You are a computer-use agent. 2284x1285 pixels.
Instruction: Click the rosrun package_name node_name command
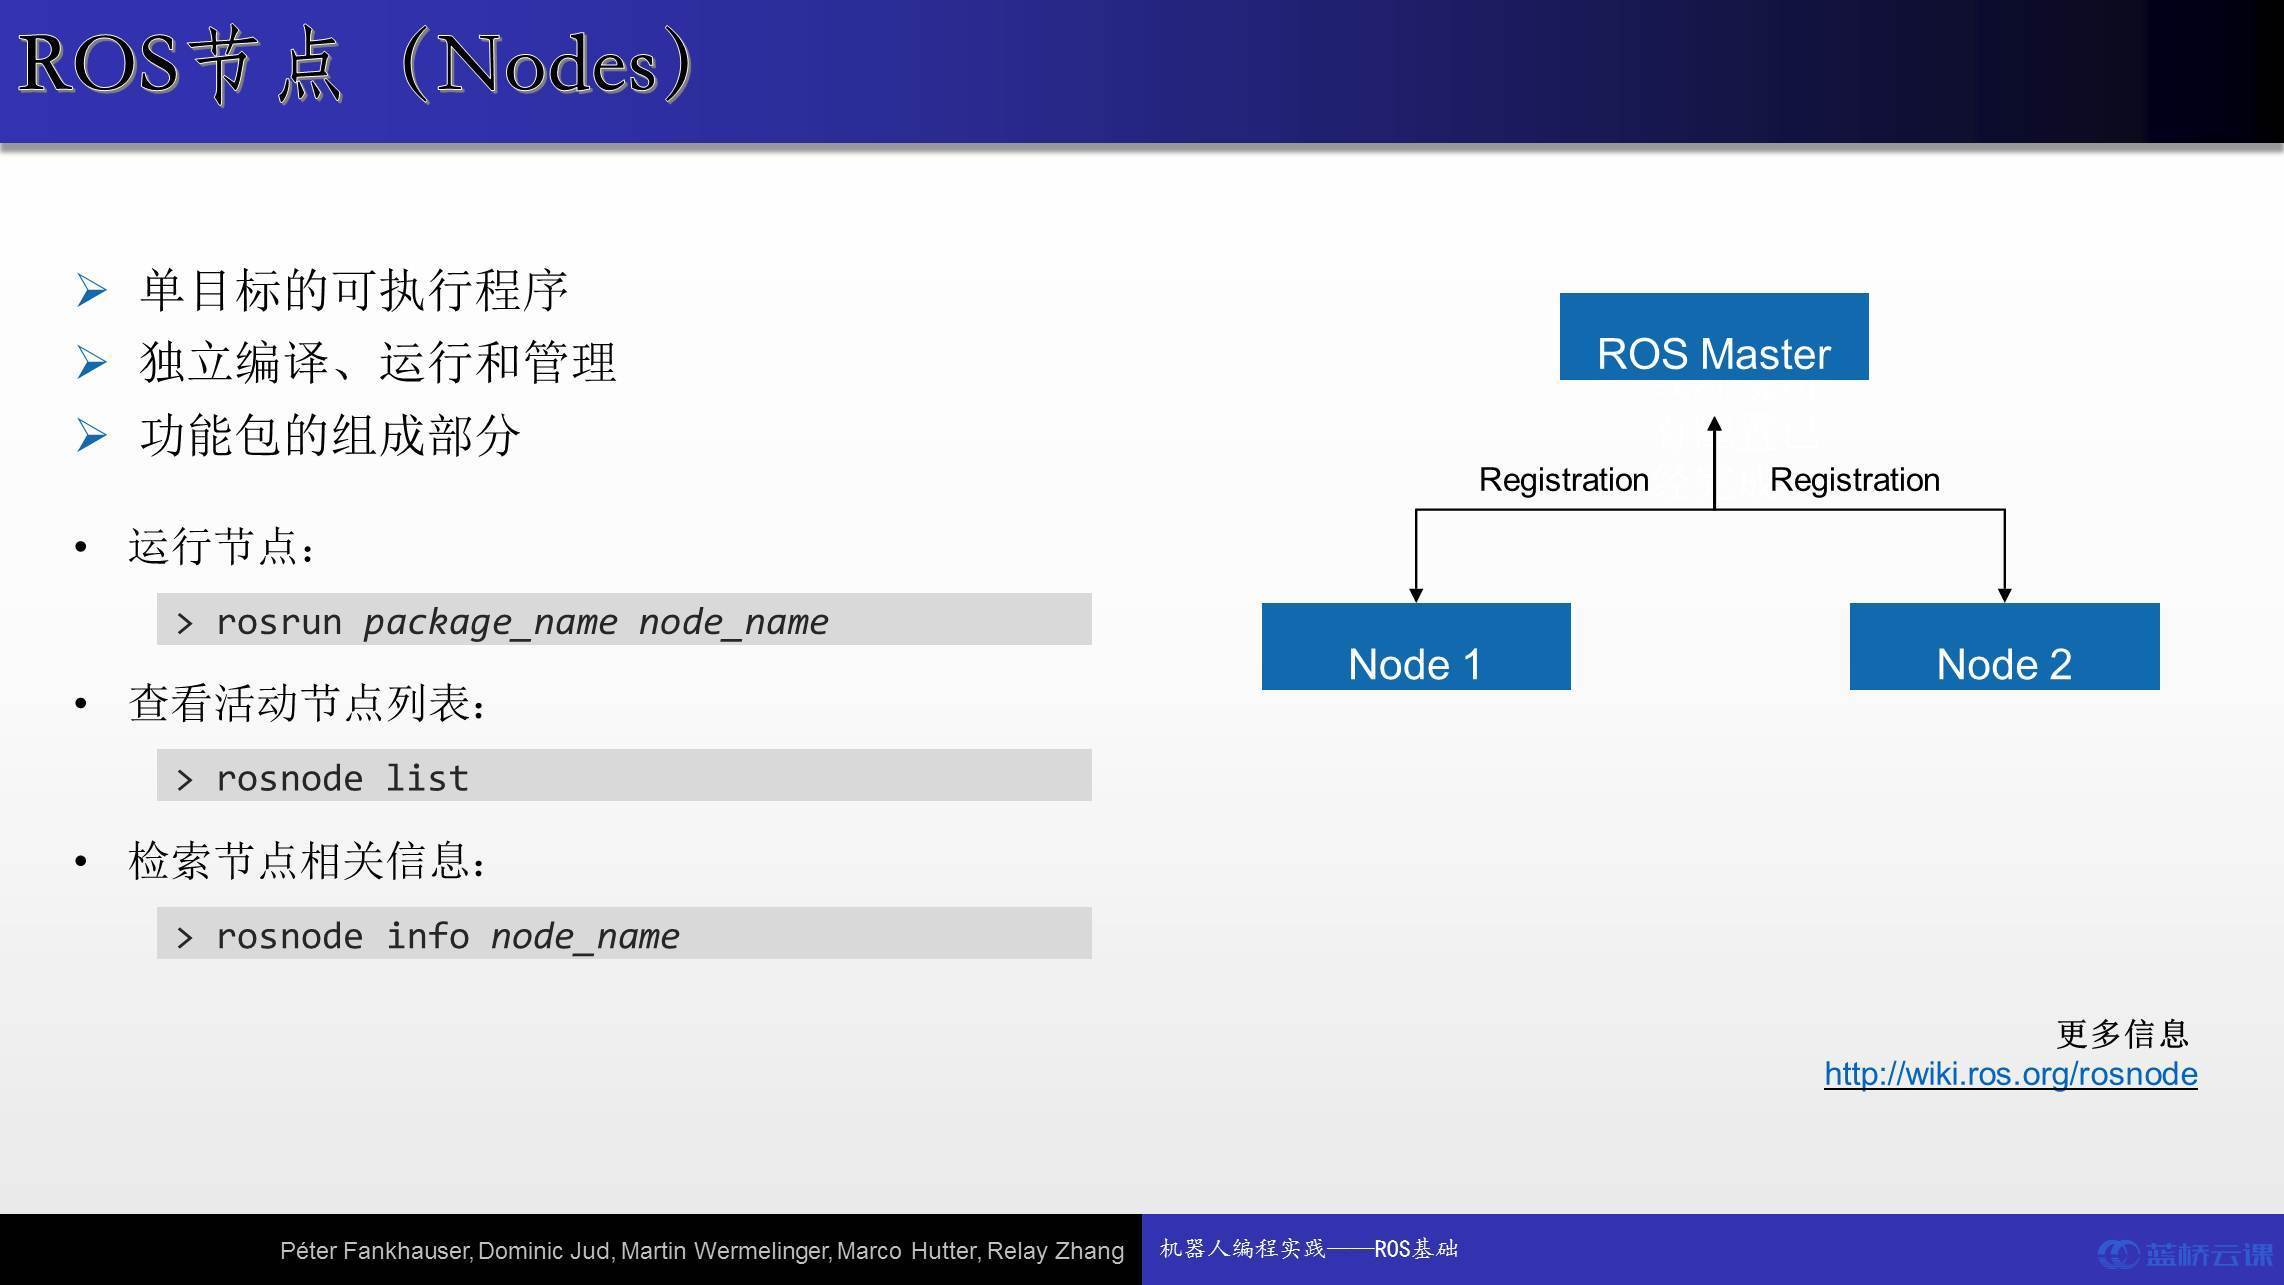[x=624, y=620]
